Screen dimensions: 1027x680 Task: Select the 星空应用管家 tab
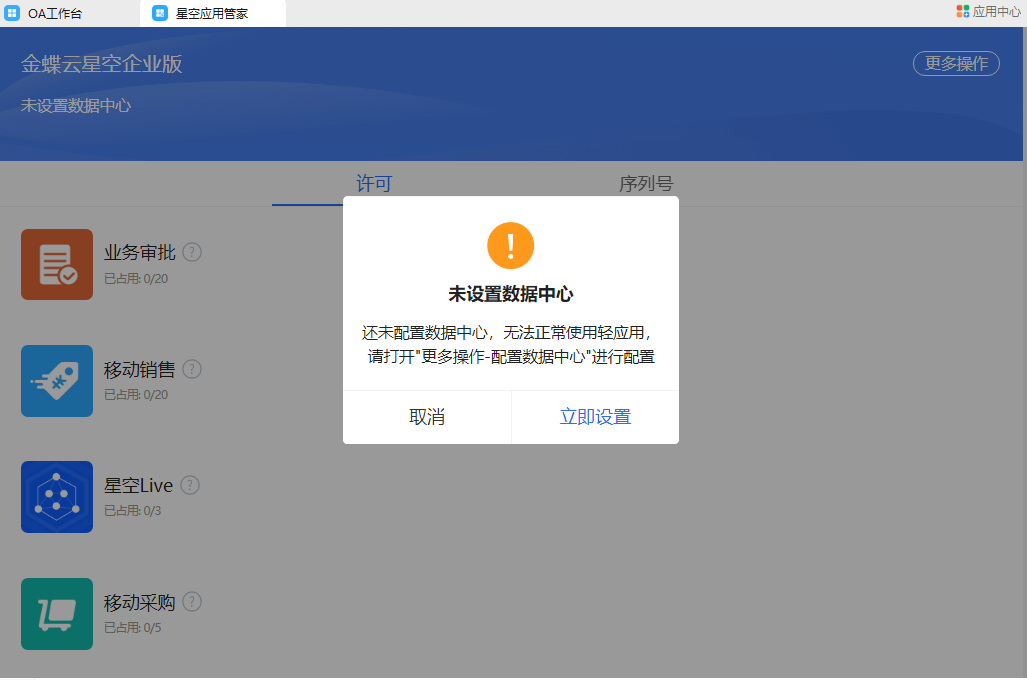(x=211, y=13)
